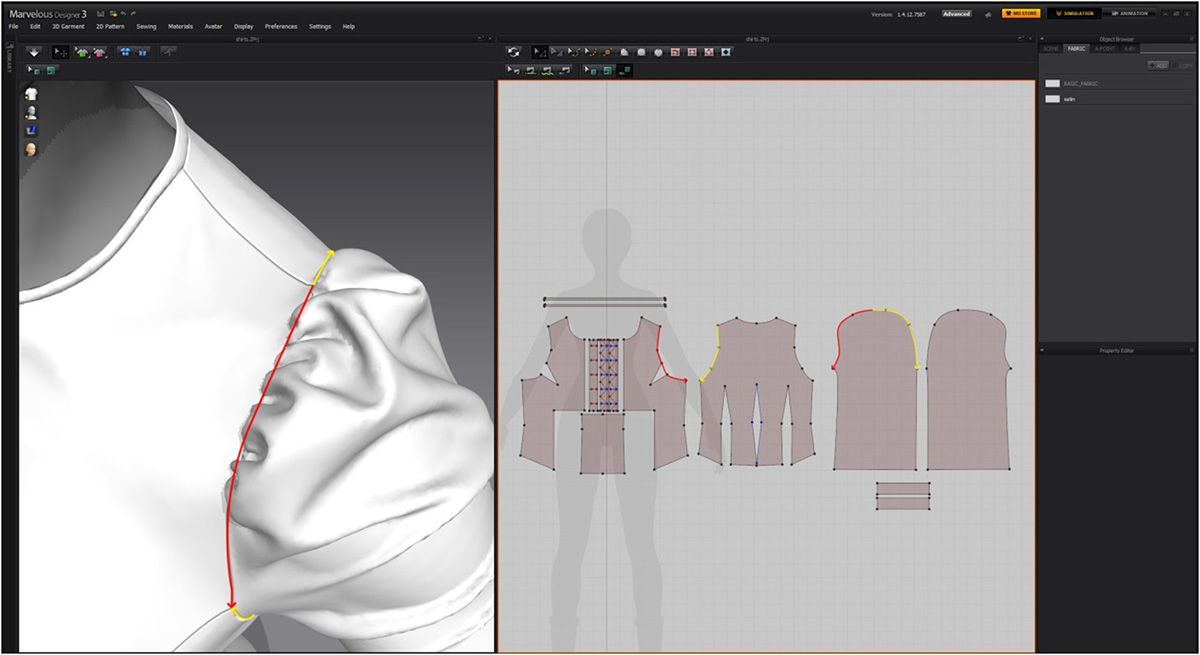Click the ADD fabric button
This screenshot has height=655, width=1200.
(1158, 66)
